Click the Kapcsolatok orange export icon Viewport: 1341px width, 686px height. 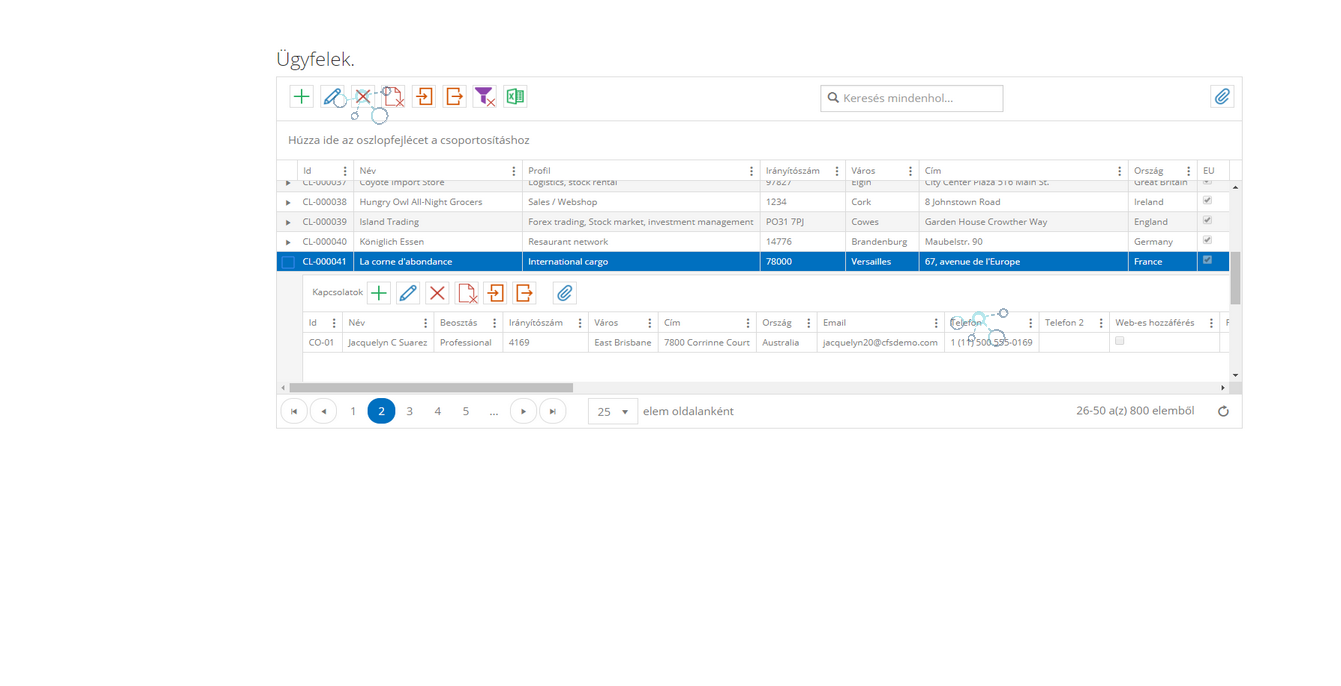point(525,293)
